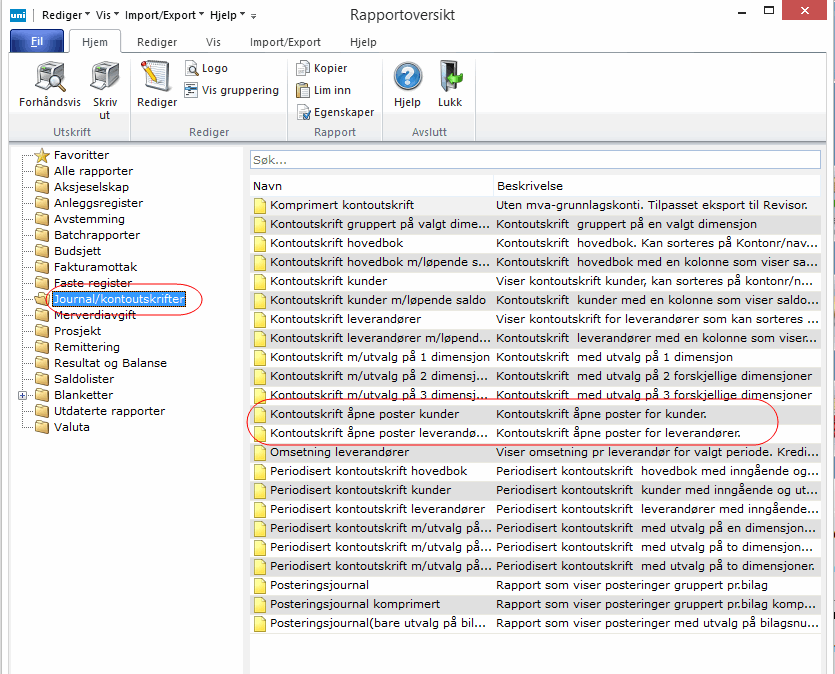This screenshot has width=835, height=674.
Task: Click Vis gruppering in the ribbon
Action: [x=231, y=90]
